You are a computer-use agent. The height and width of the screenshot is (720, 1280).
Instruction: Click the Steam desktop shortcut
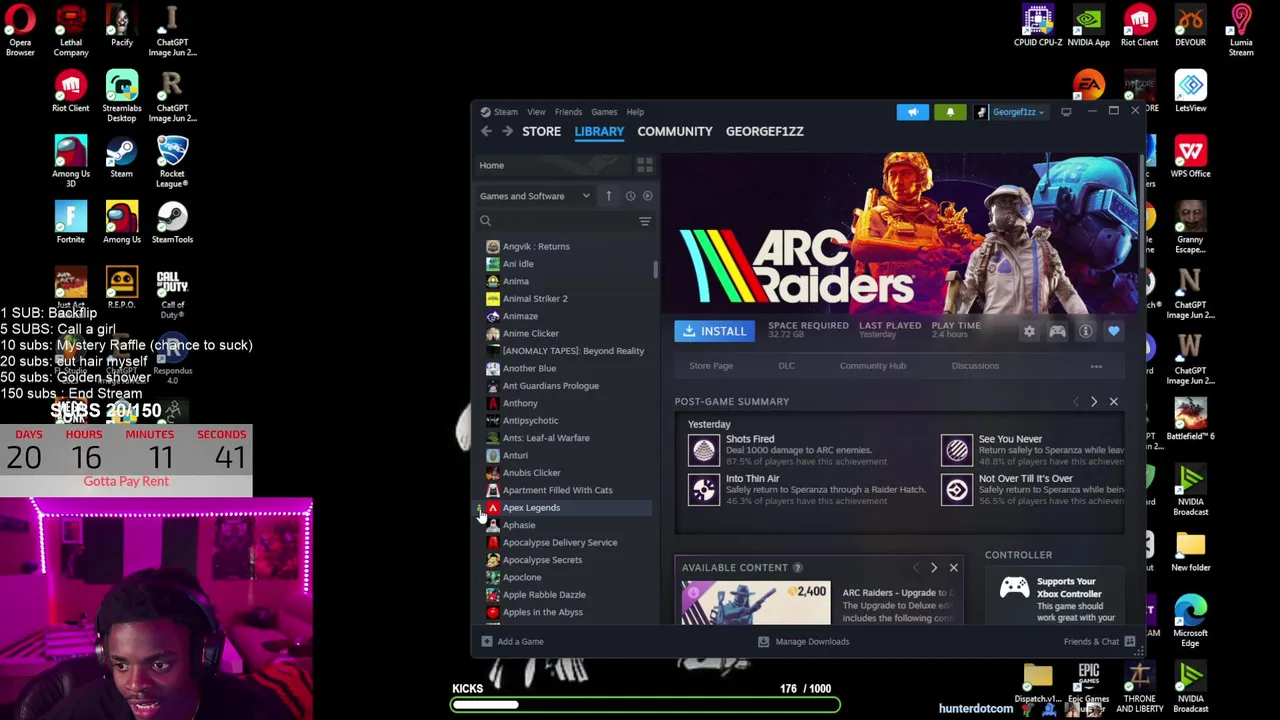click(x=121, y=159)
